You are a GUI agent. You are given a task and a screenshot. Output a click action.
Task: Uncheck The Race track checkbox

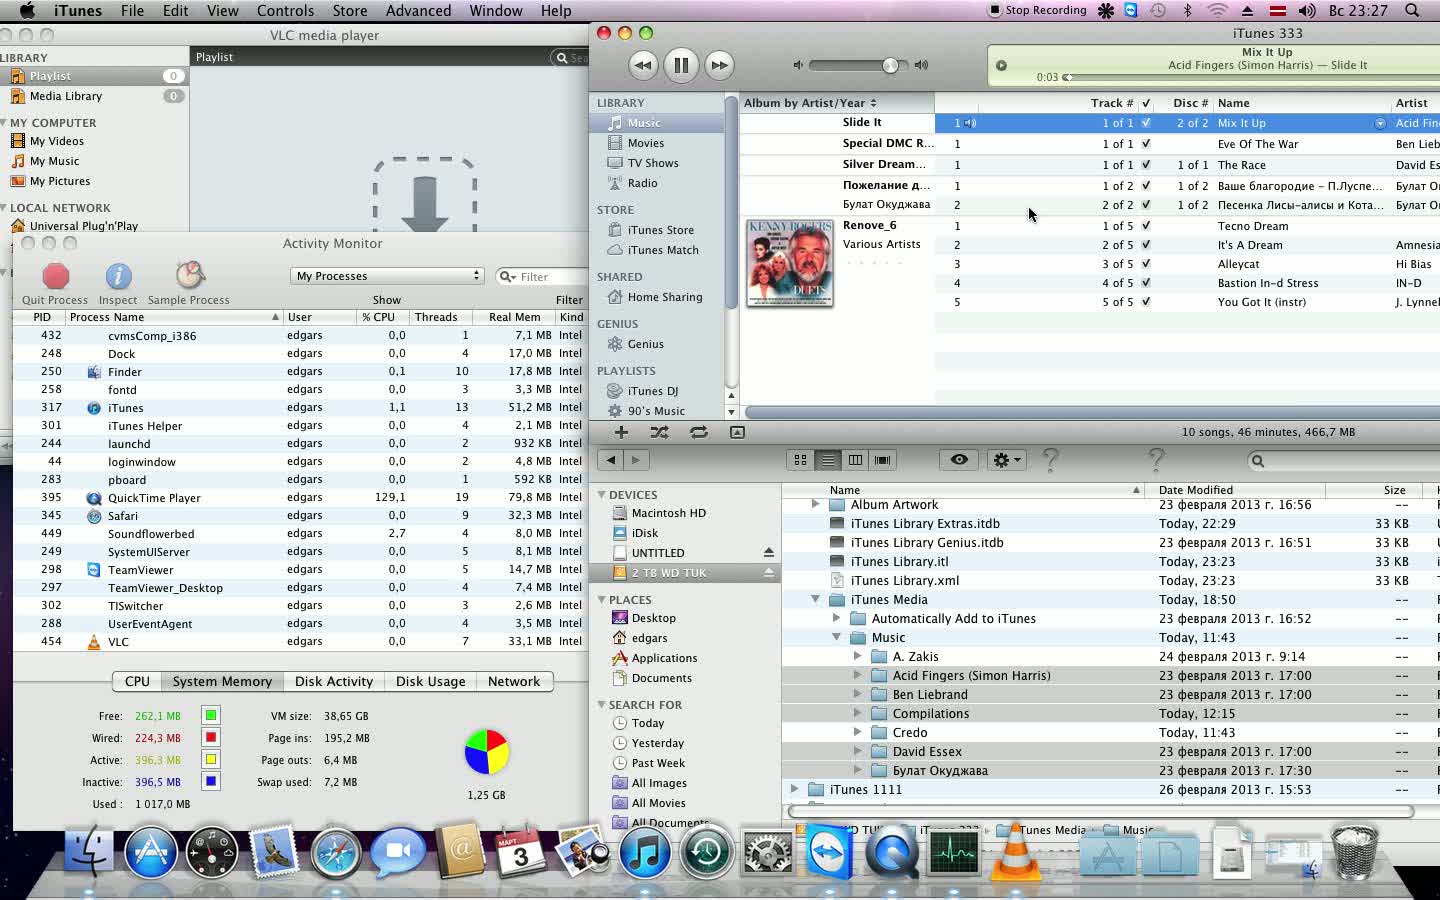pos(1146,165)
